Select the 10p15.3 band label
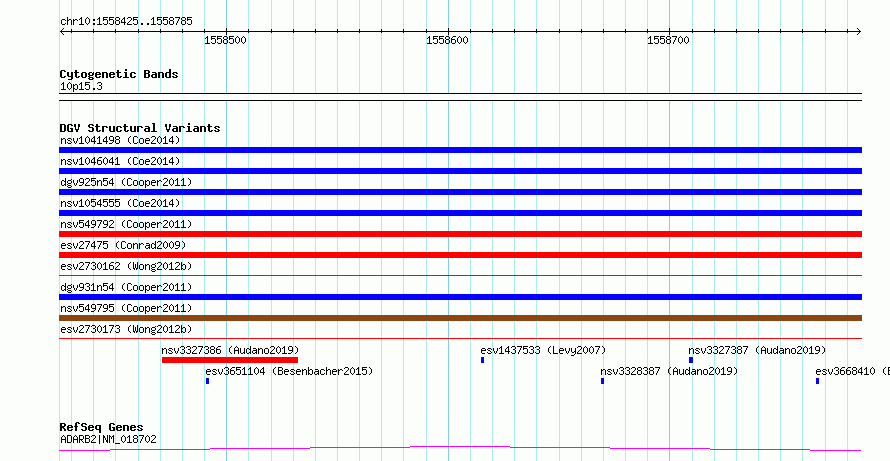 click(81, 87)
